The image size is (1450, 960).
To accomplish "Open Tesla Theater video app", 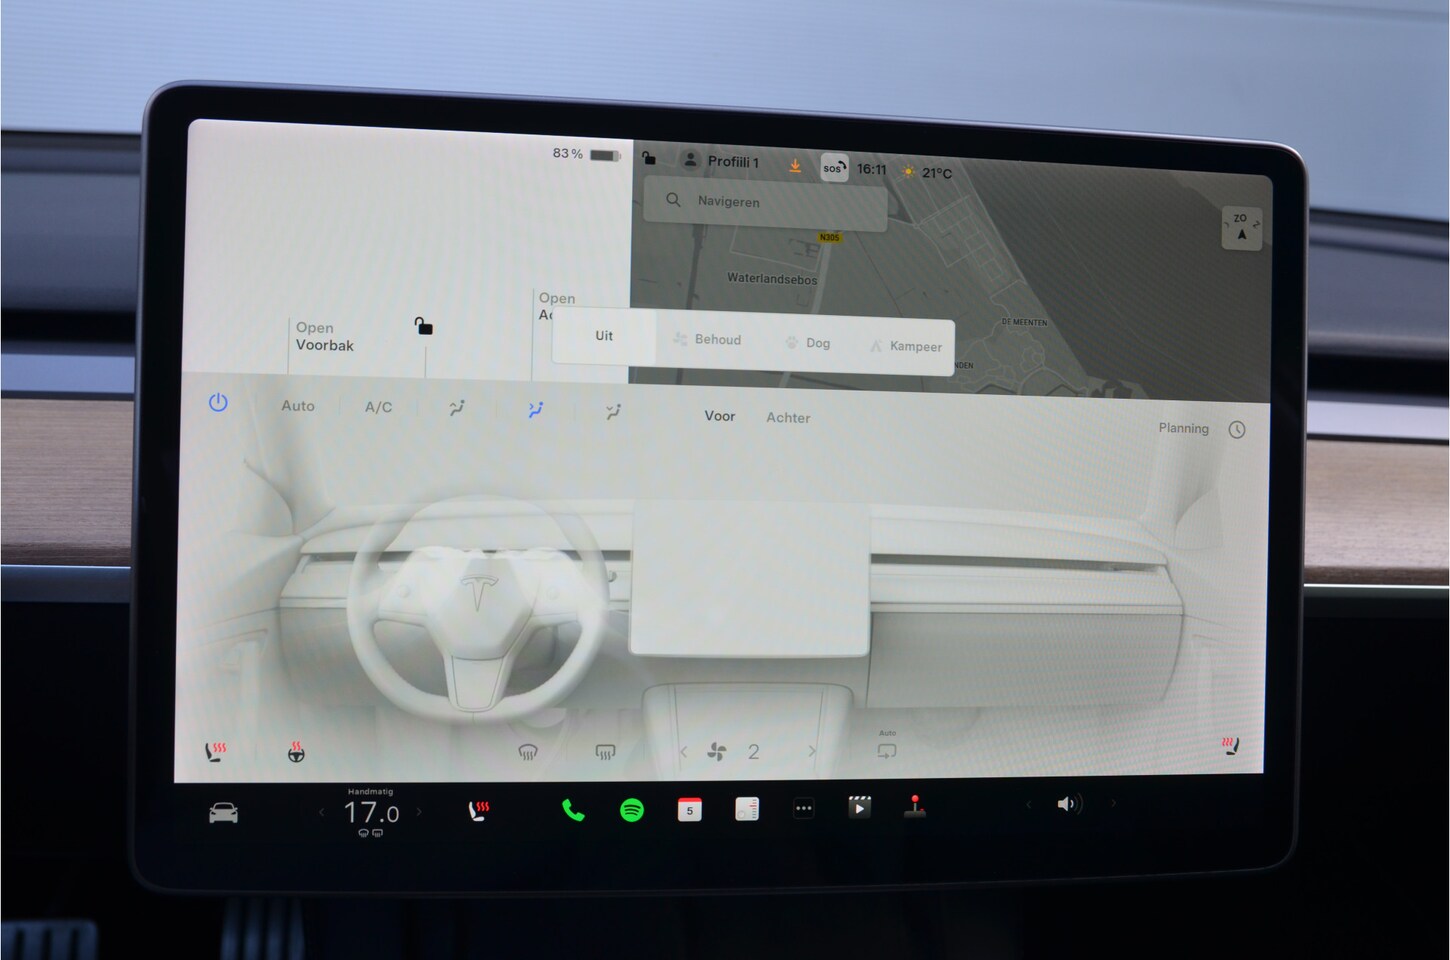I will [859, 807].
